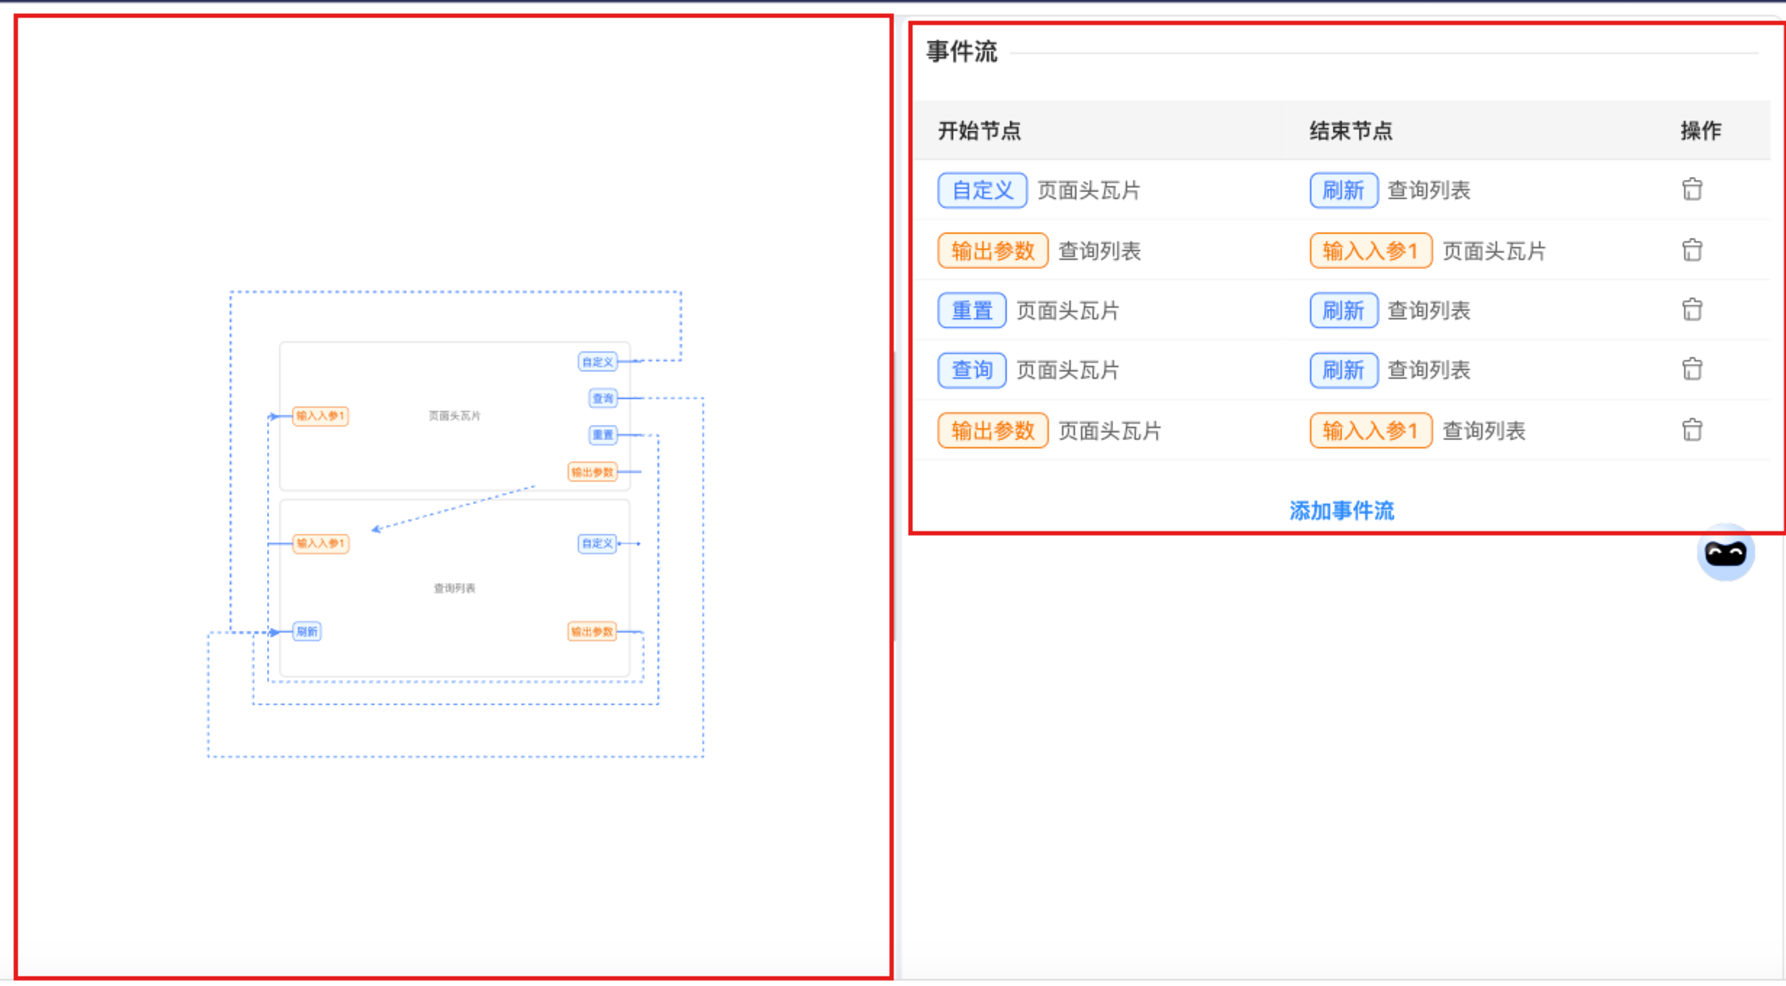The image size is (1786, 986).
Task: Click 输入入参1 tag beside 查询列表 in table
Action: [x=1371, y=431]
